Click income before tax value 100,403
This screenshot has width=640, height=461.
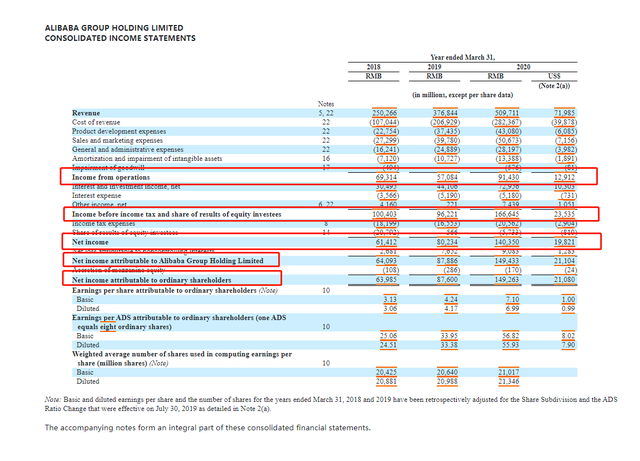tap(384, 214)
